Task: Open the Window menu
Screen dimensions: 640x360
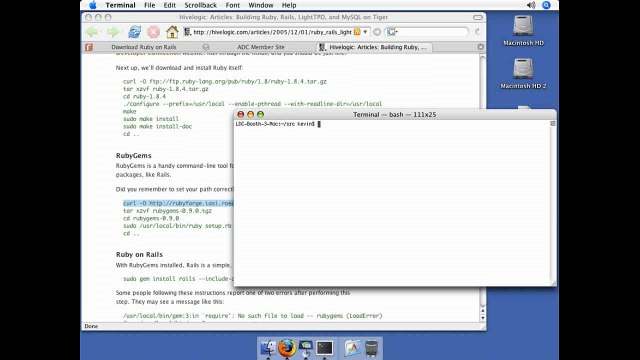Action: 261,5
